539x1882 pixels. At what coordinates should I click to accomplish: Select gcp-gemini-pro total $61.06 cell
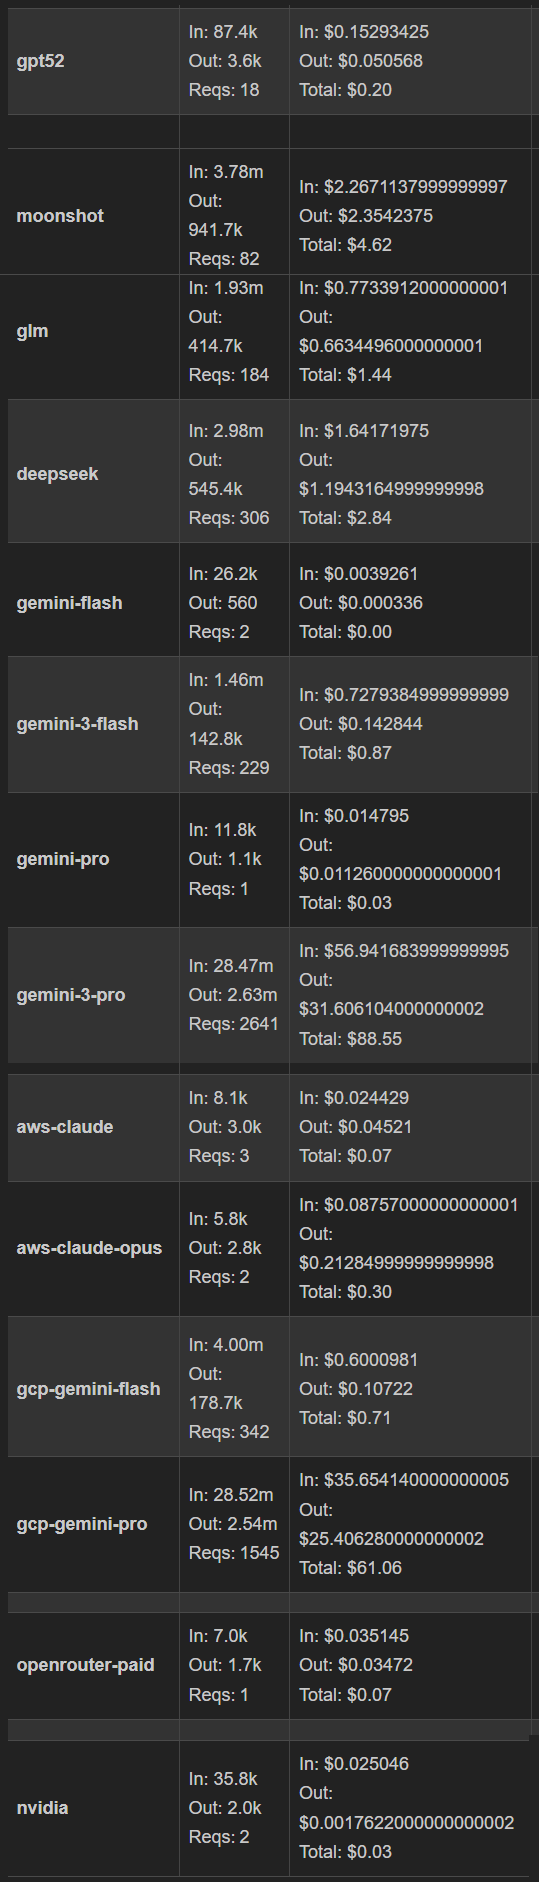click(x=350, y=1568)
